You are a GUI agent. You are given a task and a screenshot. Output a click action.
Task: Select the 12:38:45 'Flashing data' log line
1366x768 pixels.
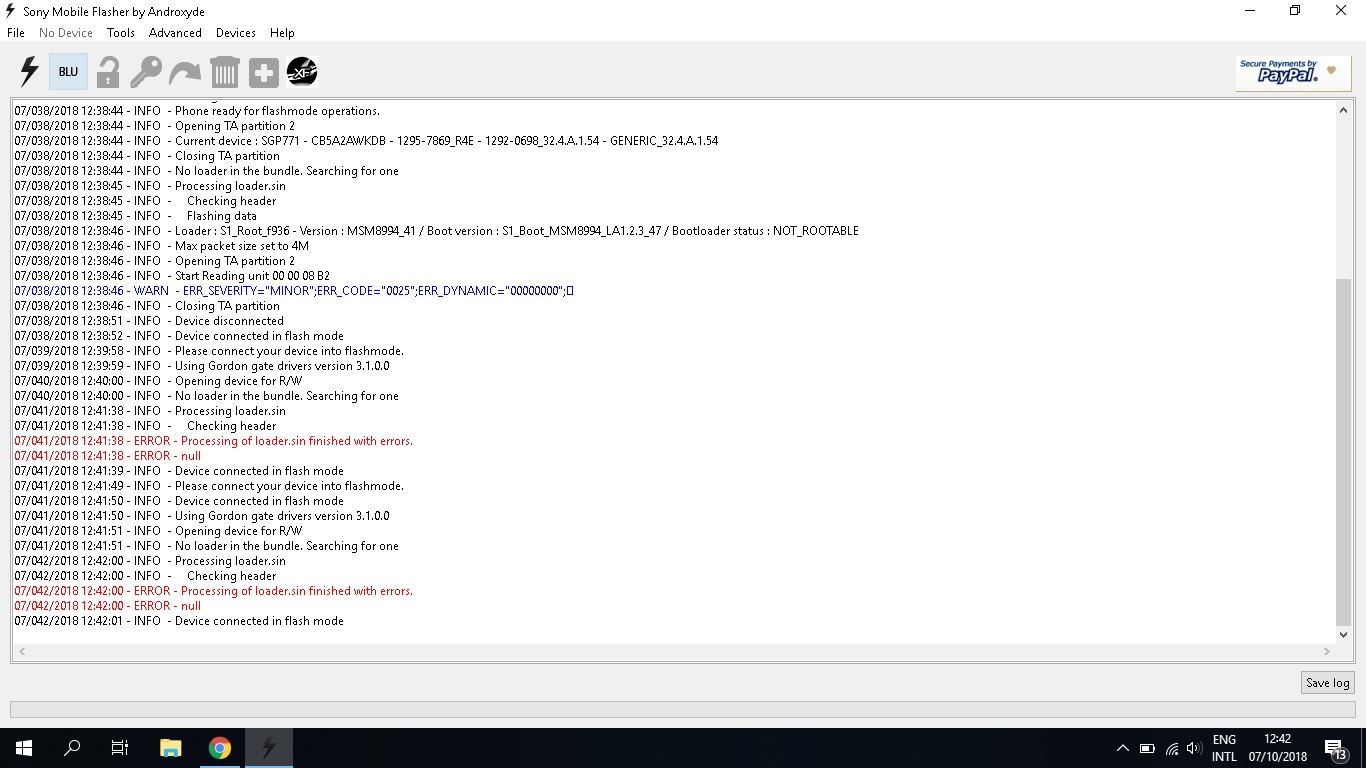click(x=135, y=216)
